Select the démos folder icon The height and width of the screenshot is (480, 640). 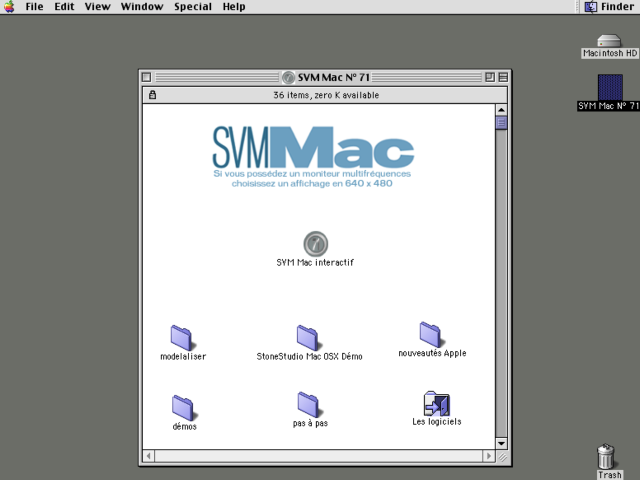point(183,407)
